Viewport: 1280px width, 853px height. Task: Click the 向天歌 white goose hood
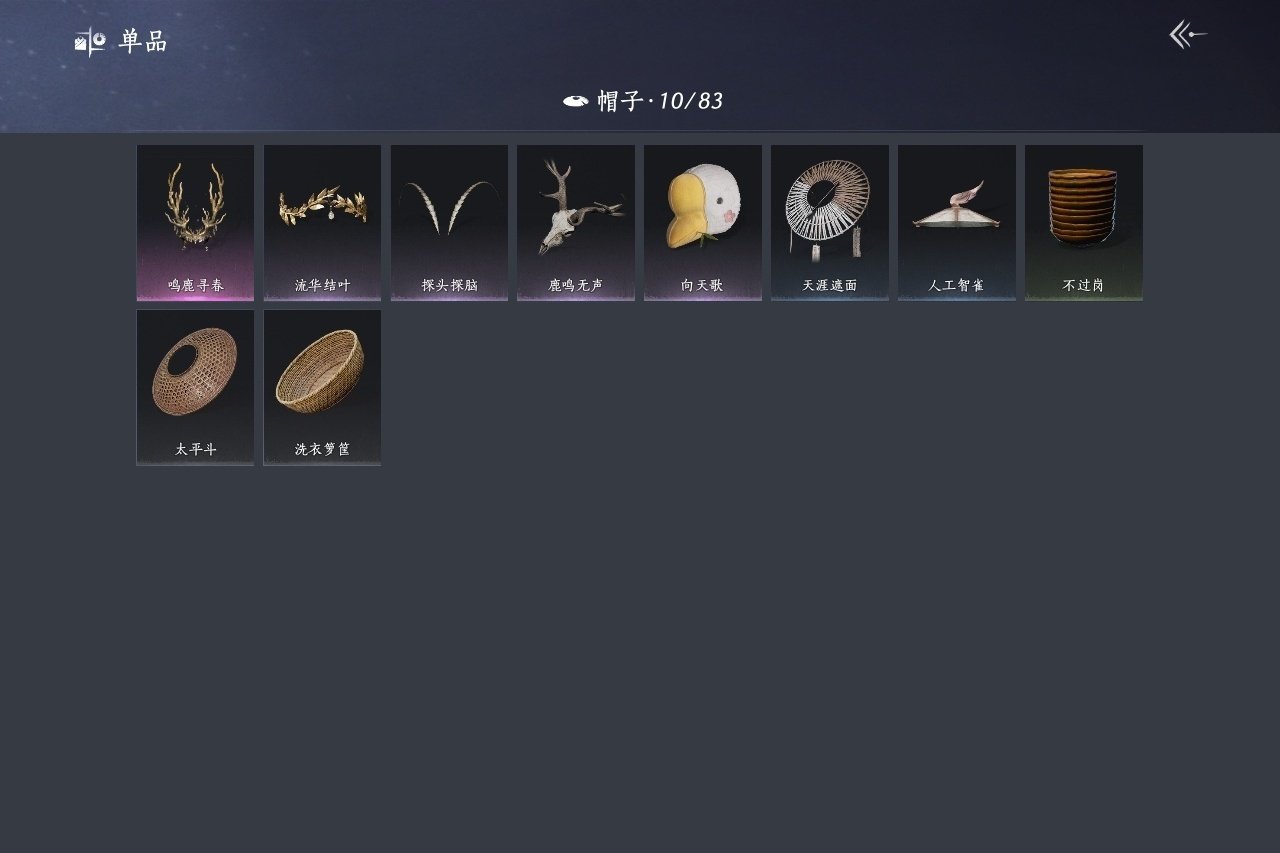[703, 223]
